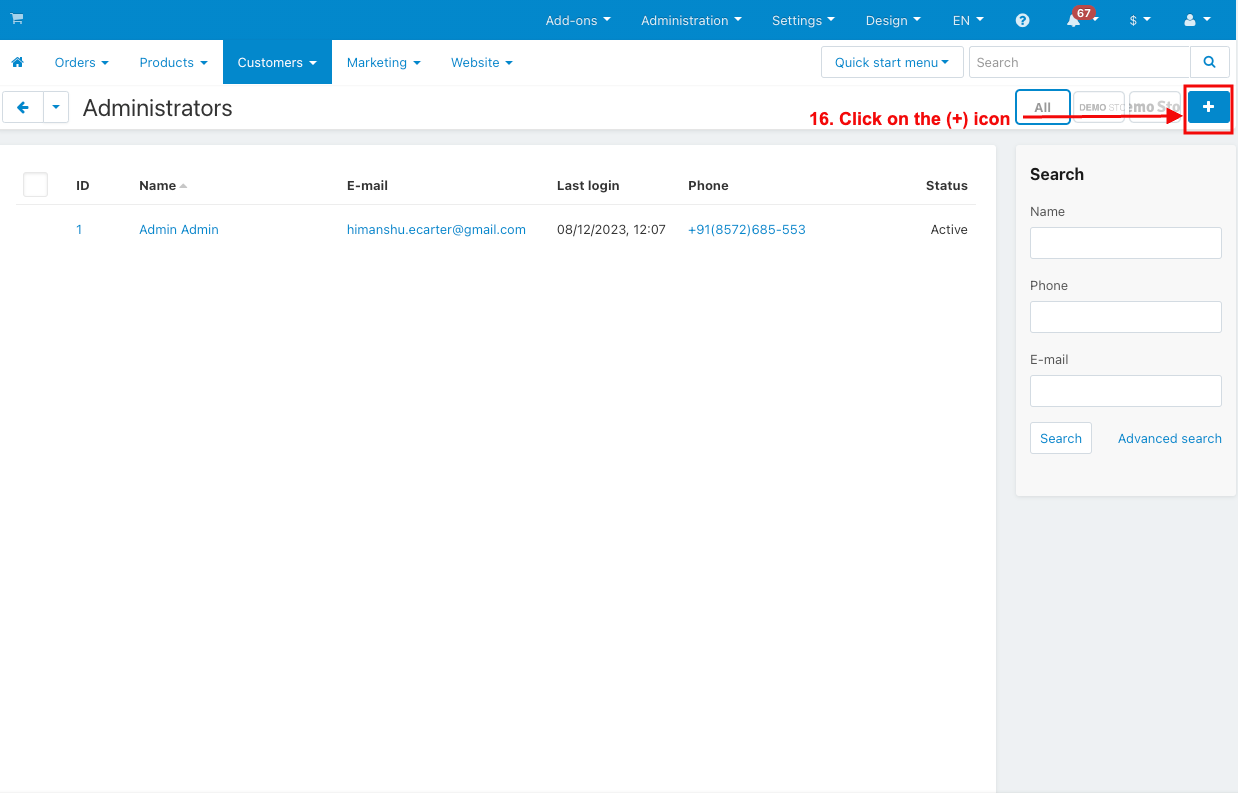Select the All storefronts tab

1043,107
